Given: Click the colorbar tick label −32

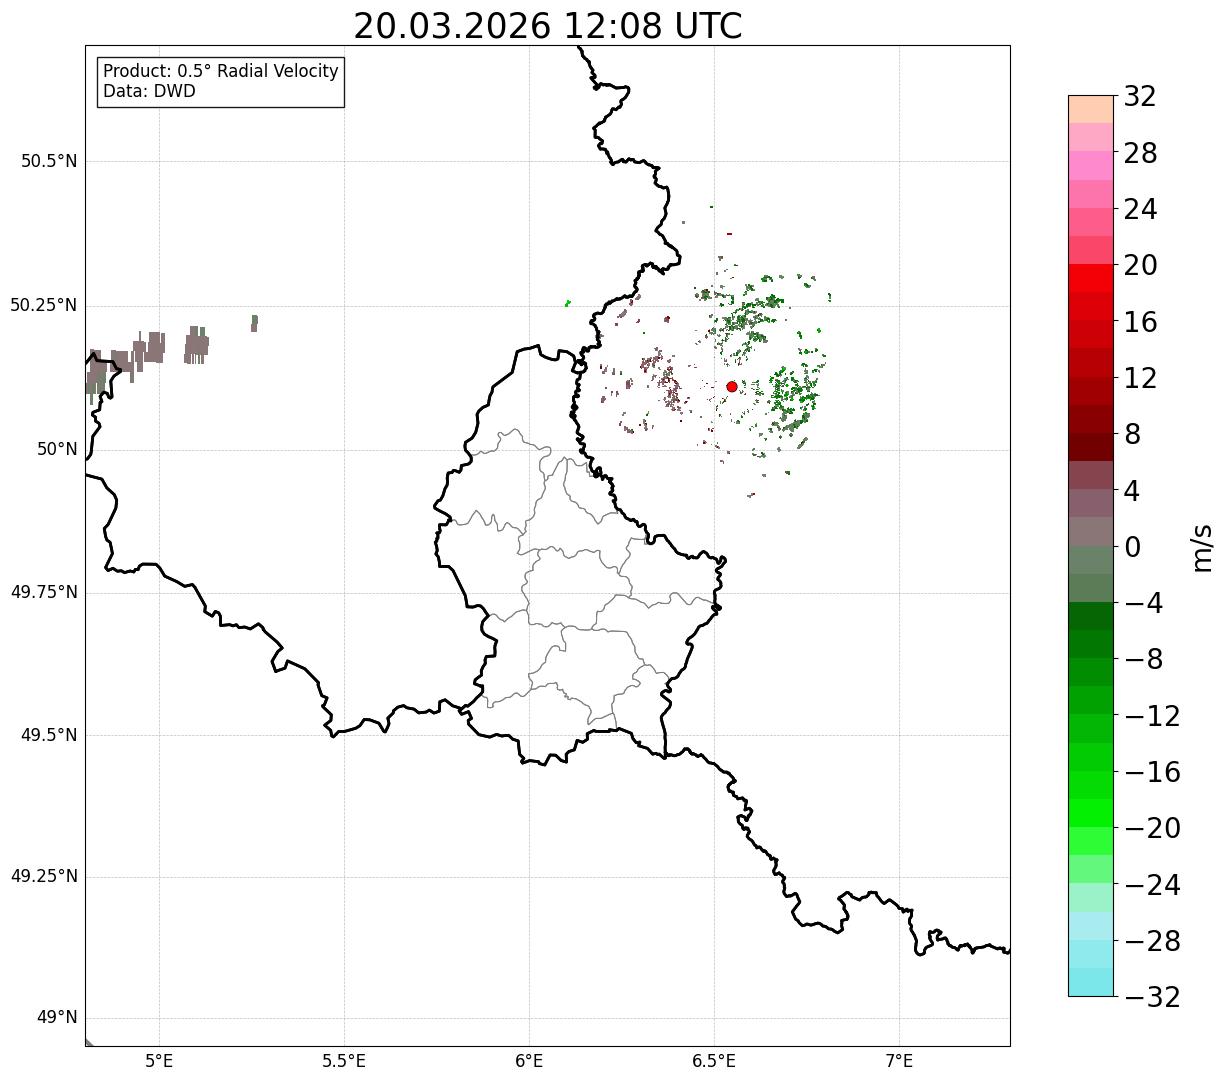Looking at the screenshot, I should click(1152, 997).
